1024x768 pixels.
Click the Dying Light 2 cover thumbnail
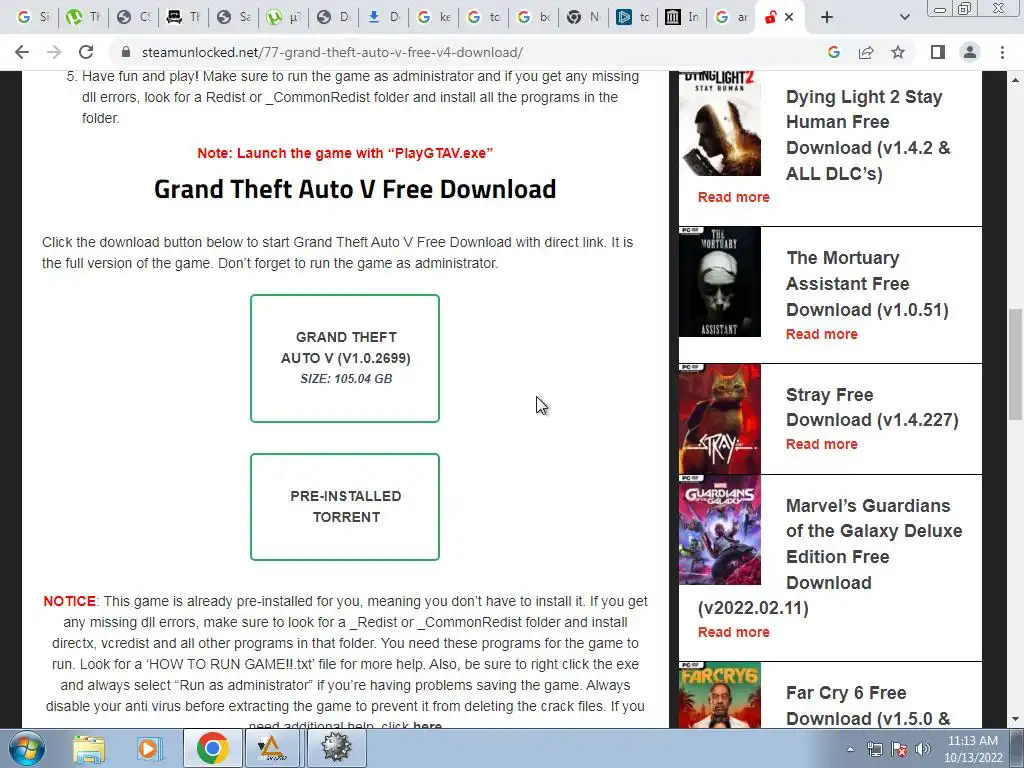coord(720,123)
